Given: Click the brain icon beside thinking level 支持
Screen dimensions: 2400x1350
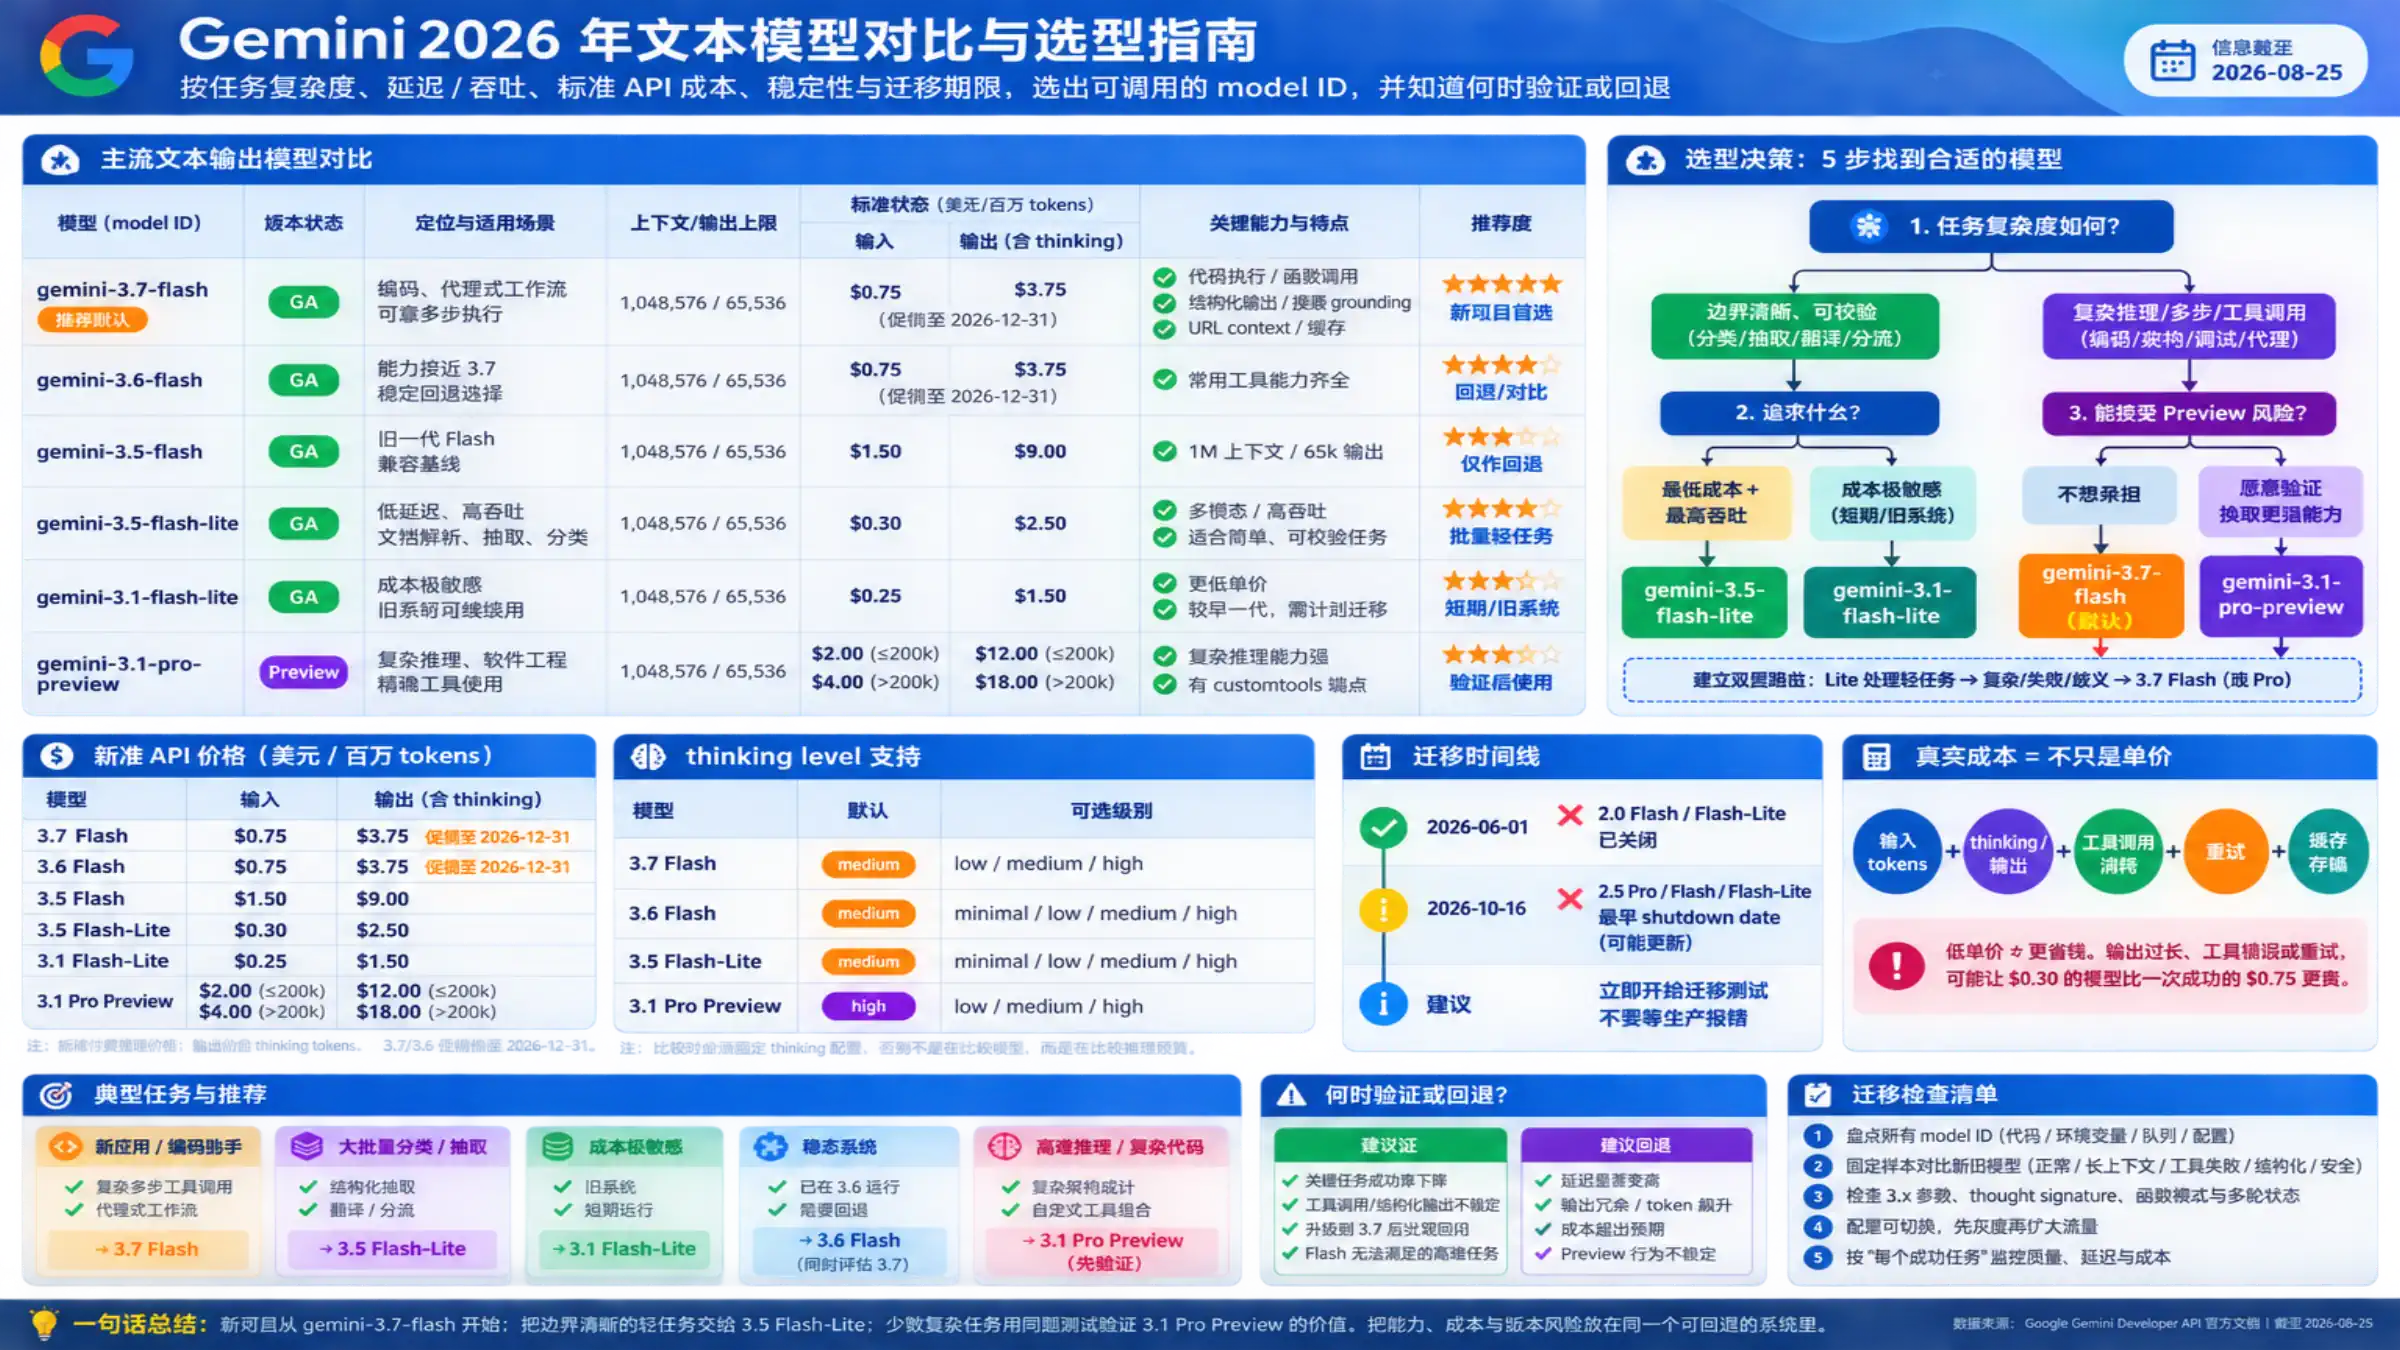Looking at the screenshot, I should 648,757.
